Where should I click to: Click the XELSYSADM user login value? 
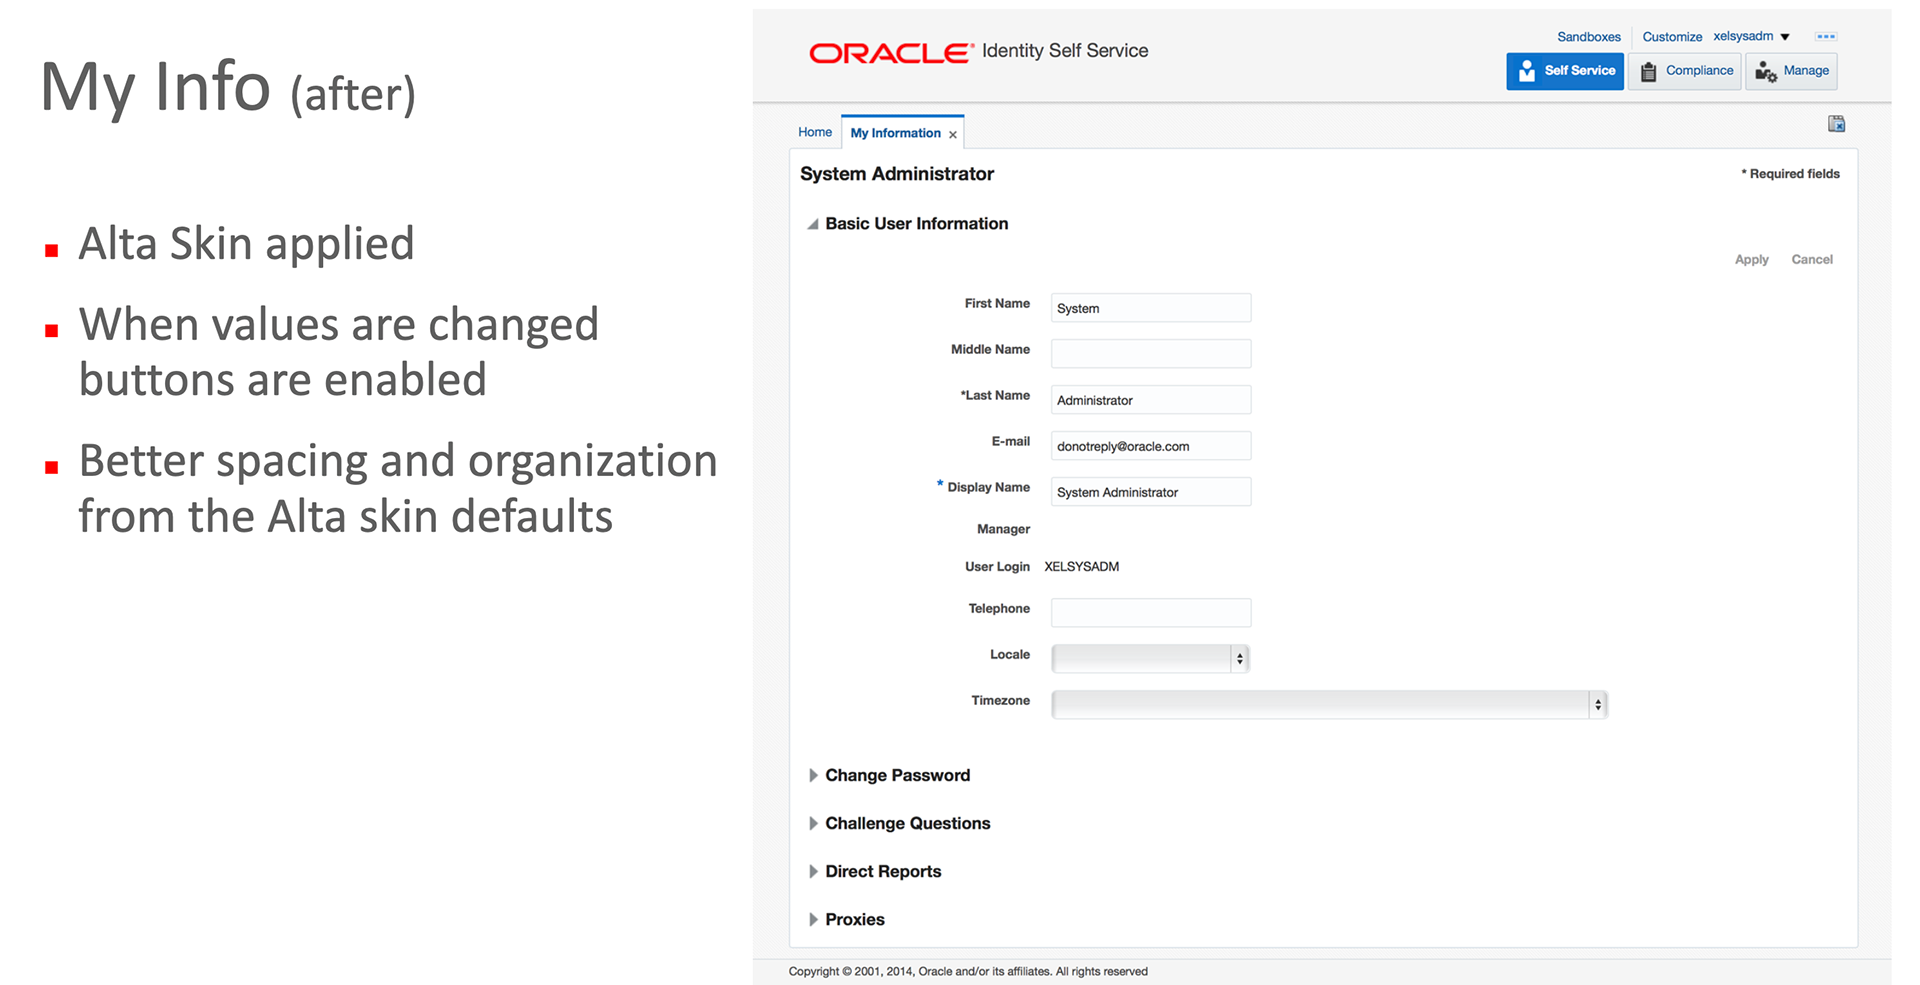[x=1081, y=567]
